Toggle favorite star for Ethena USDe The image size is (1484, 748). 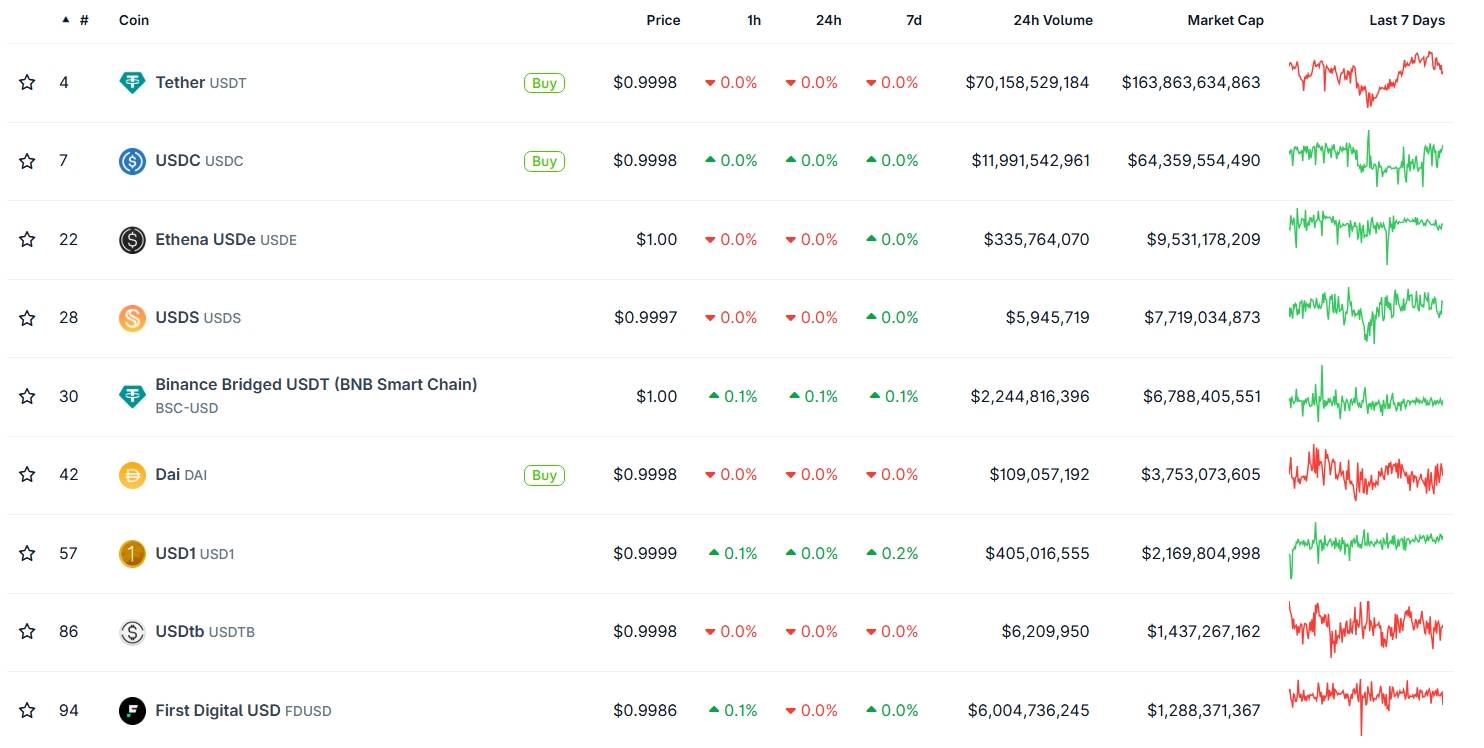(27, 240)
